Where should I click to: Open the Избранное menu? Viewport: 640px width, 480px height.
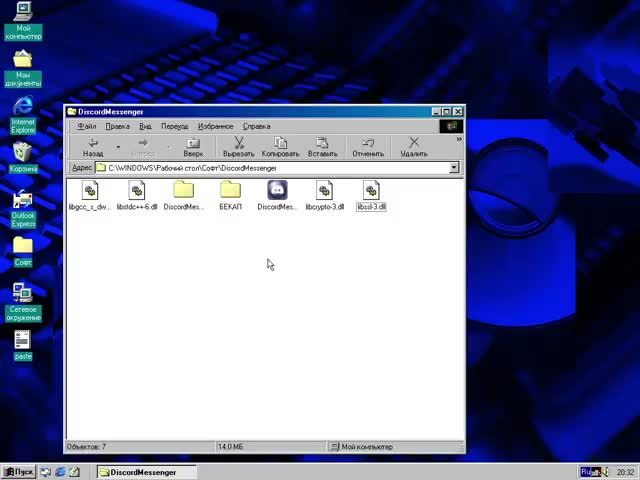215,126
